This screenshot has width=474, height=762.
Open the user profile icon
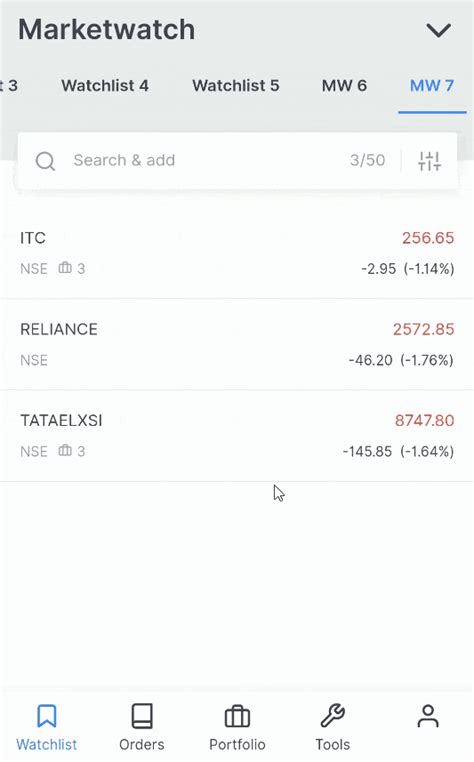pos(428,716)
